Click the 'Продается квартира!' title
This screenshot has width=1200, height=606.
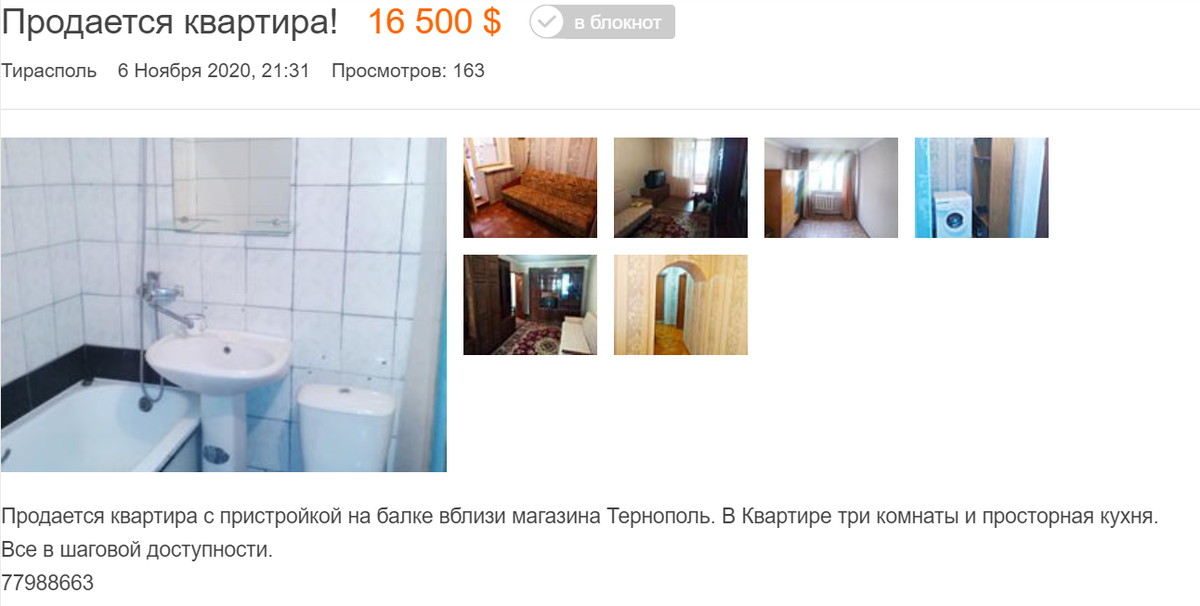click(x=170, y=22)
